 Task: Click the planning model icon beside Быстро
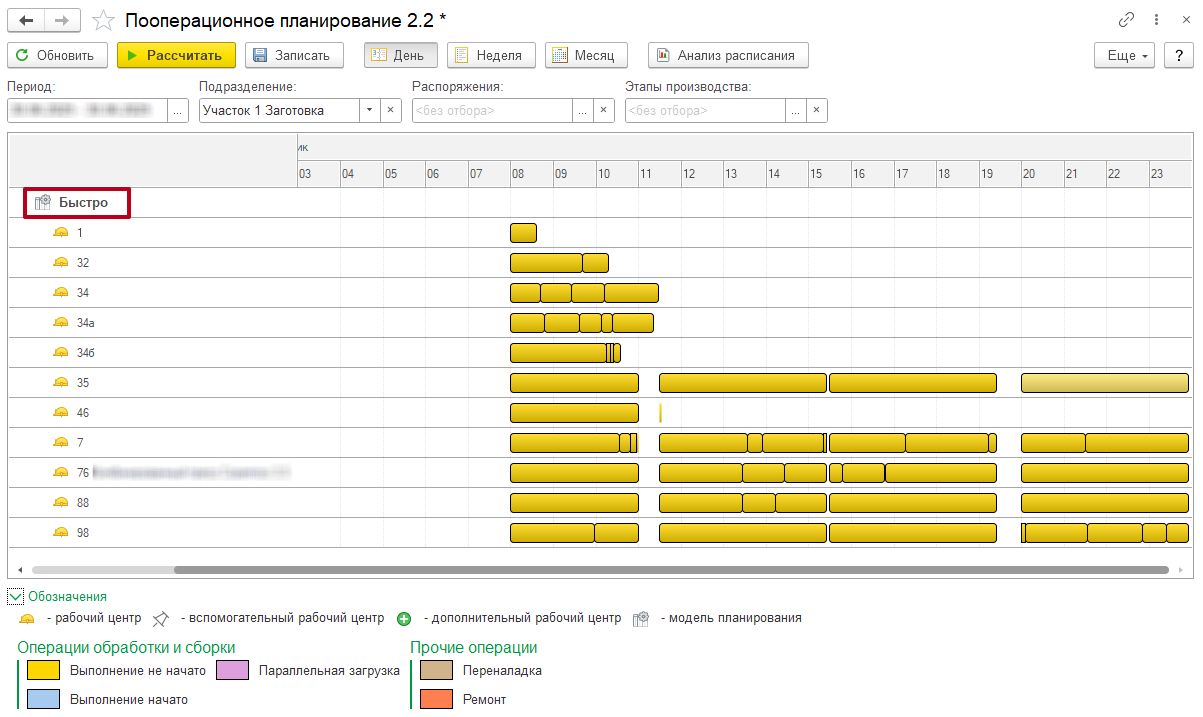pyautogui.click(x=42, y=203)
